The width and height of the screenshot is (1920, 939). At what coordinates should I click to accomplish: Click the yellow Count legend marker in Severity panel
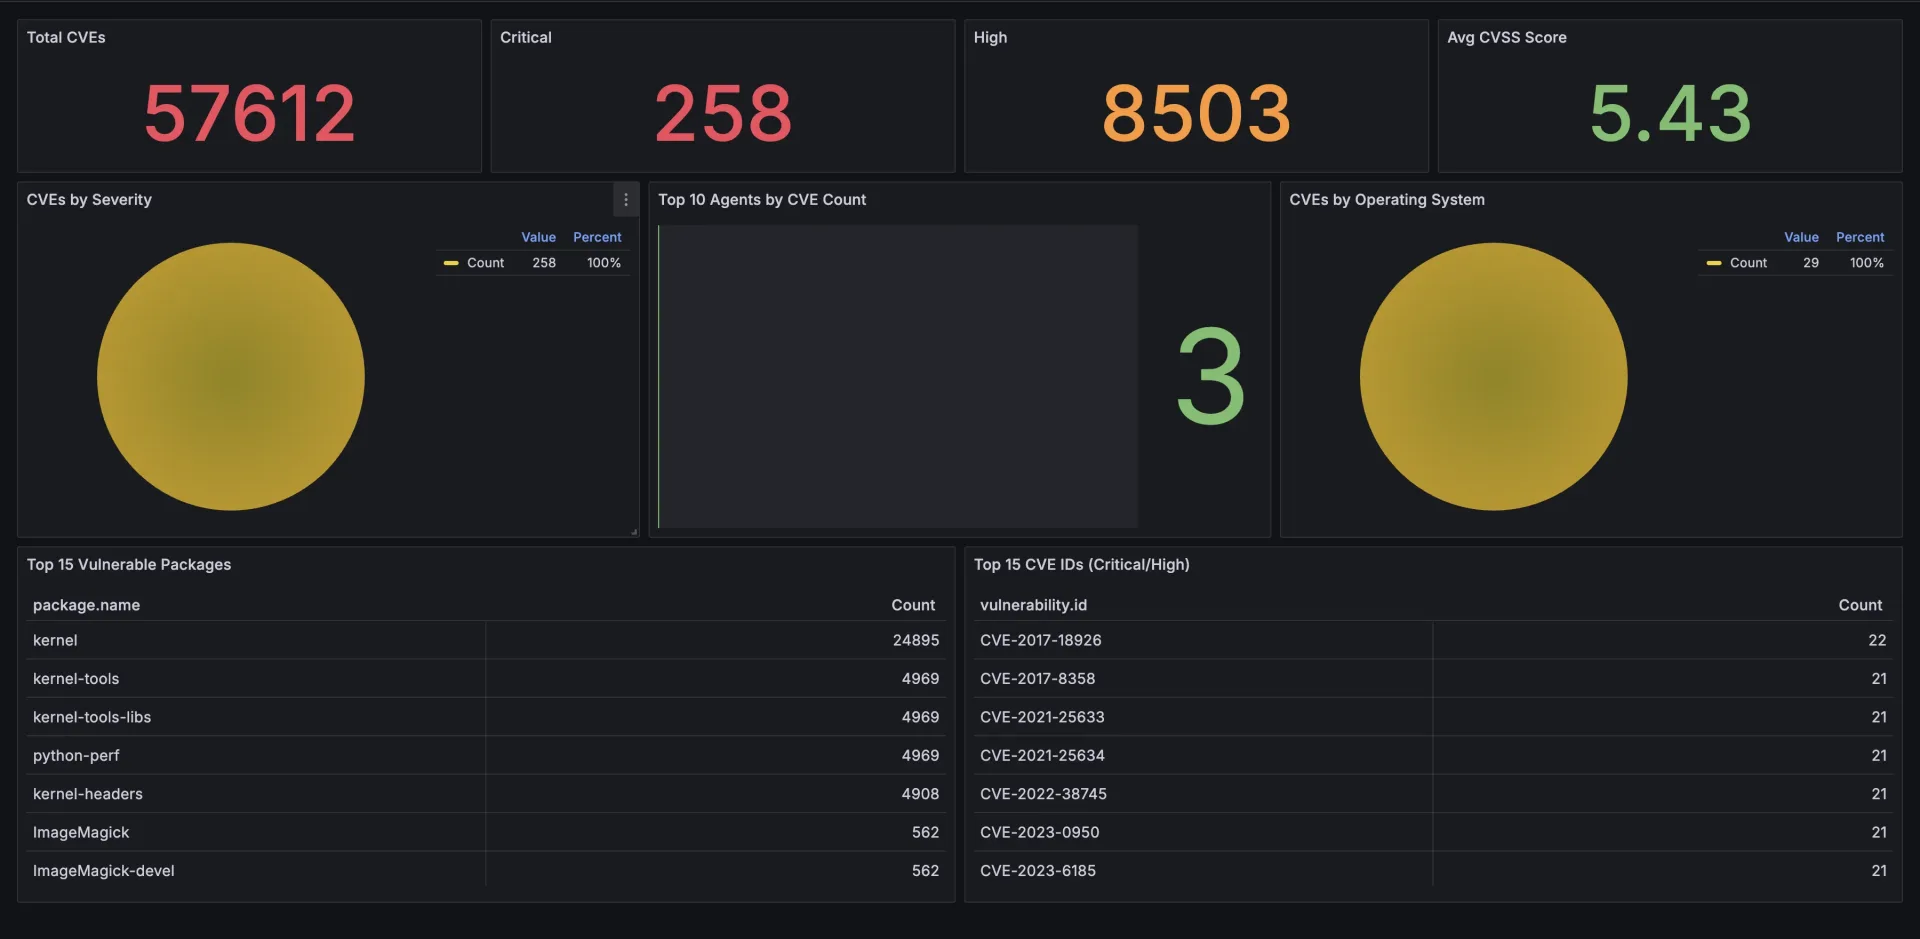pyautogui.click(x=451, y=263)
